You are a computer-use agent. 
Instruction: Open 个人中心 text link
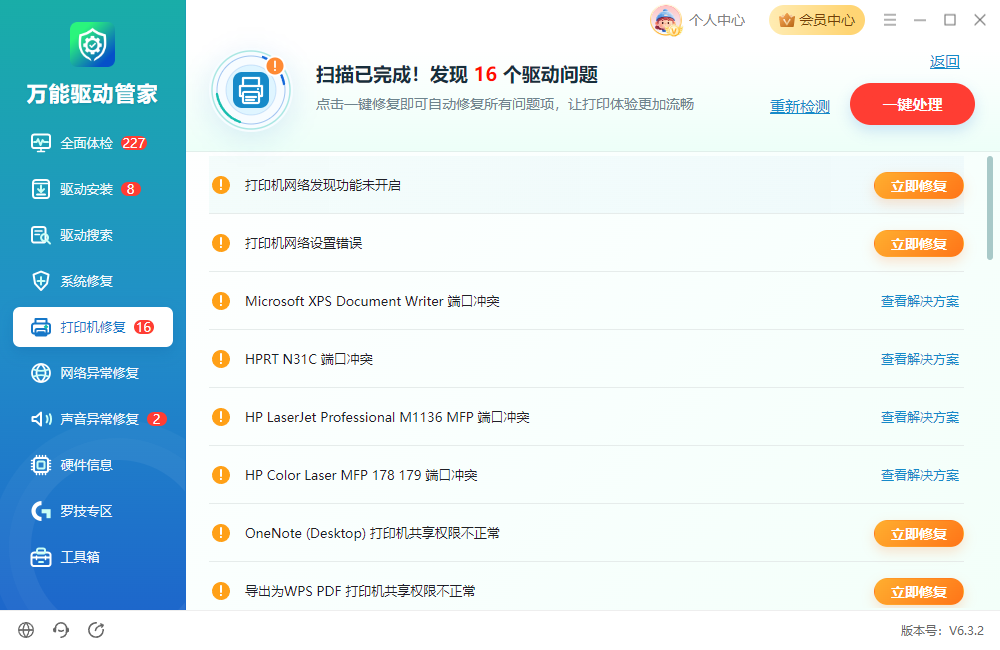pyautogui.click(x=717, y=20)
